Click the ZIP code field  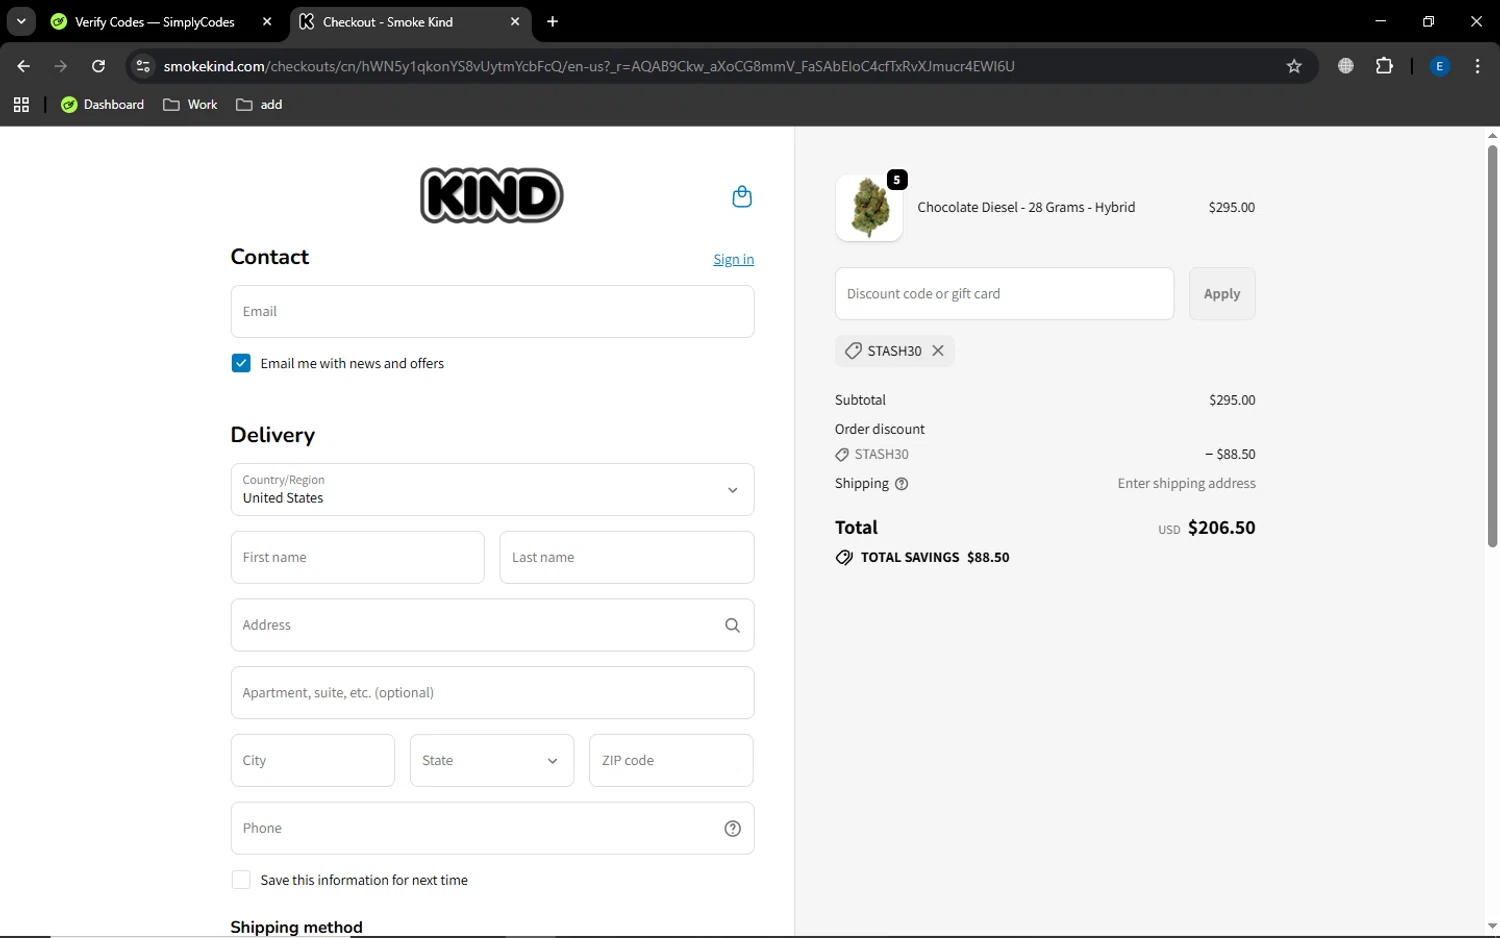(x=671, y=760)
